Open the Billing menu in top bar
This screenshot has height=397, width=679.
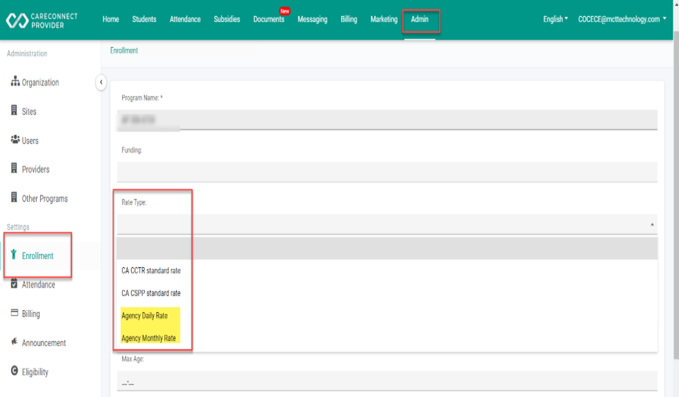[x=349, y=19]
